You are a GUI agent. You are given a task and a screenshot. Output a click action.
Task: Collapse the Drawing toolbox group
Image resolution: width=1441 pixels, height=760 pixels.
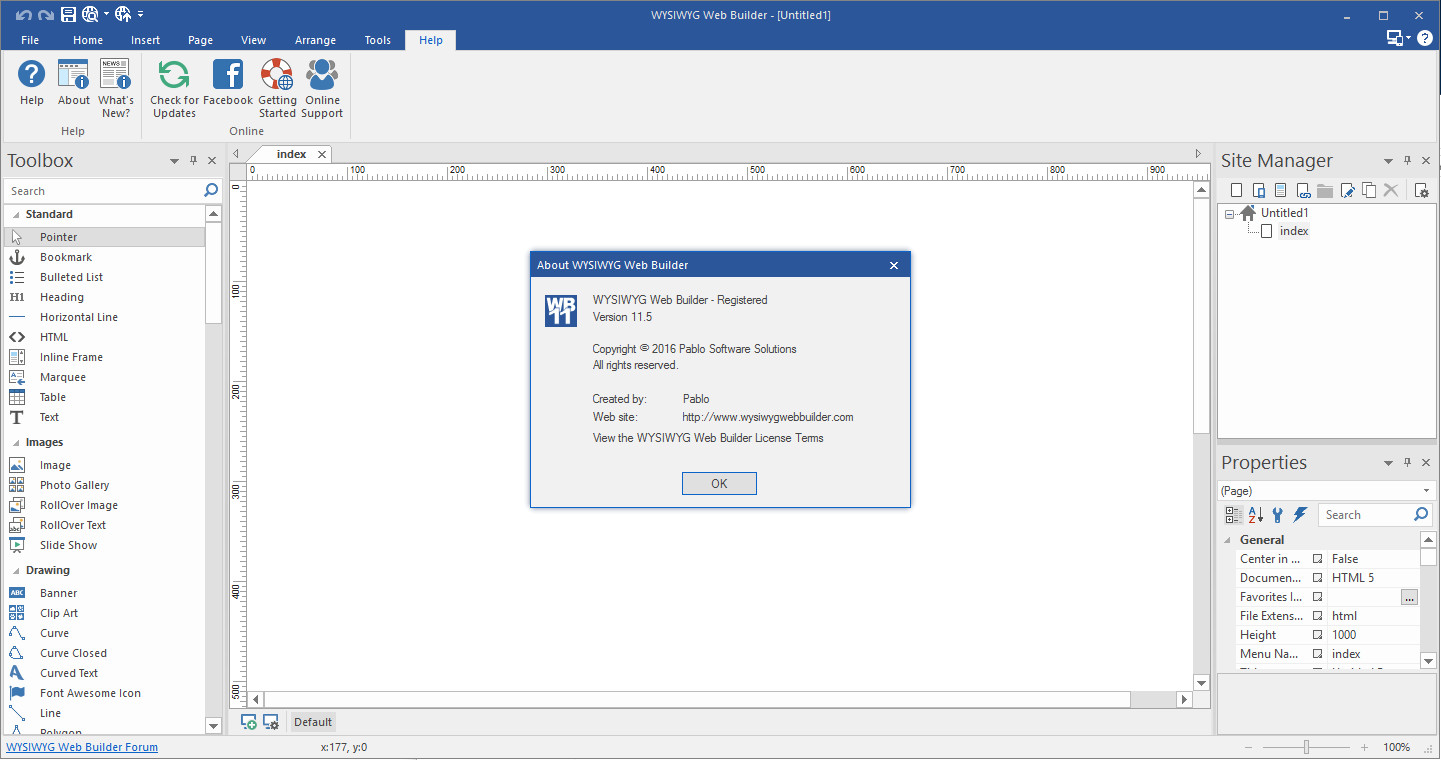pos(15,570)
